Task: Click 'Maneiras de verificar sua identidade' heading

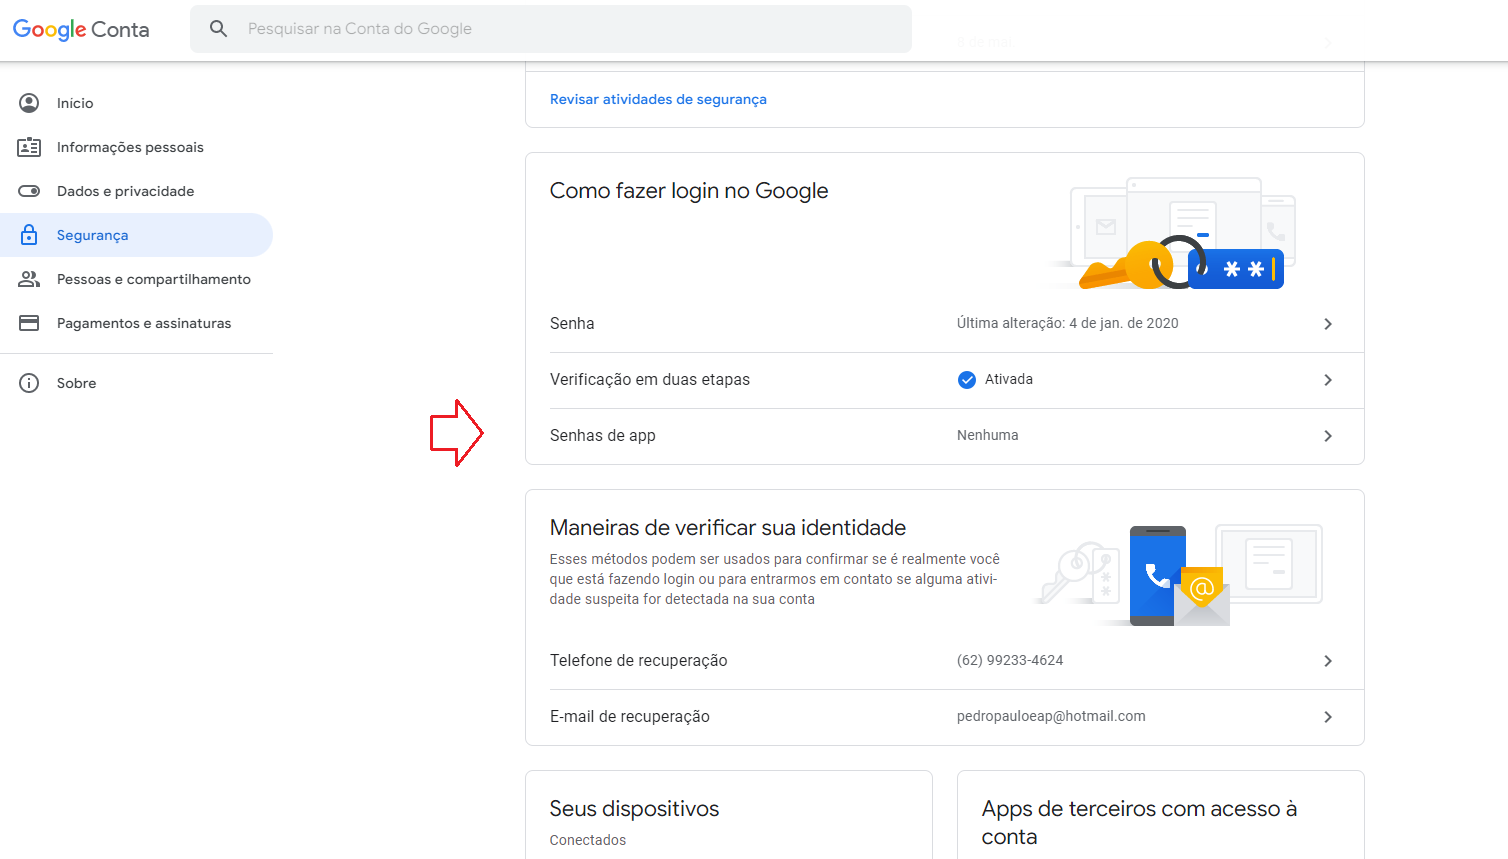Action: (x=728, y=528)
